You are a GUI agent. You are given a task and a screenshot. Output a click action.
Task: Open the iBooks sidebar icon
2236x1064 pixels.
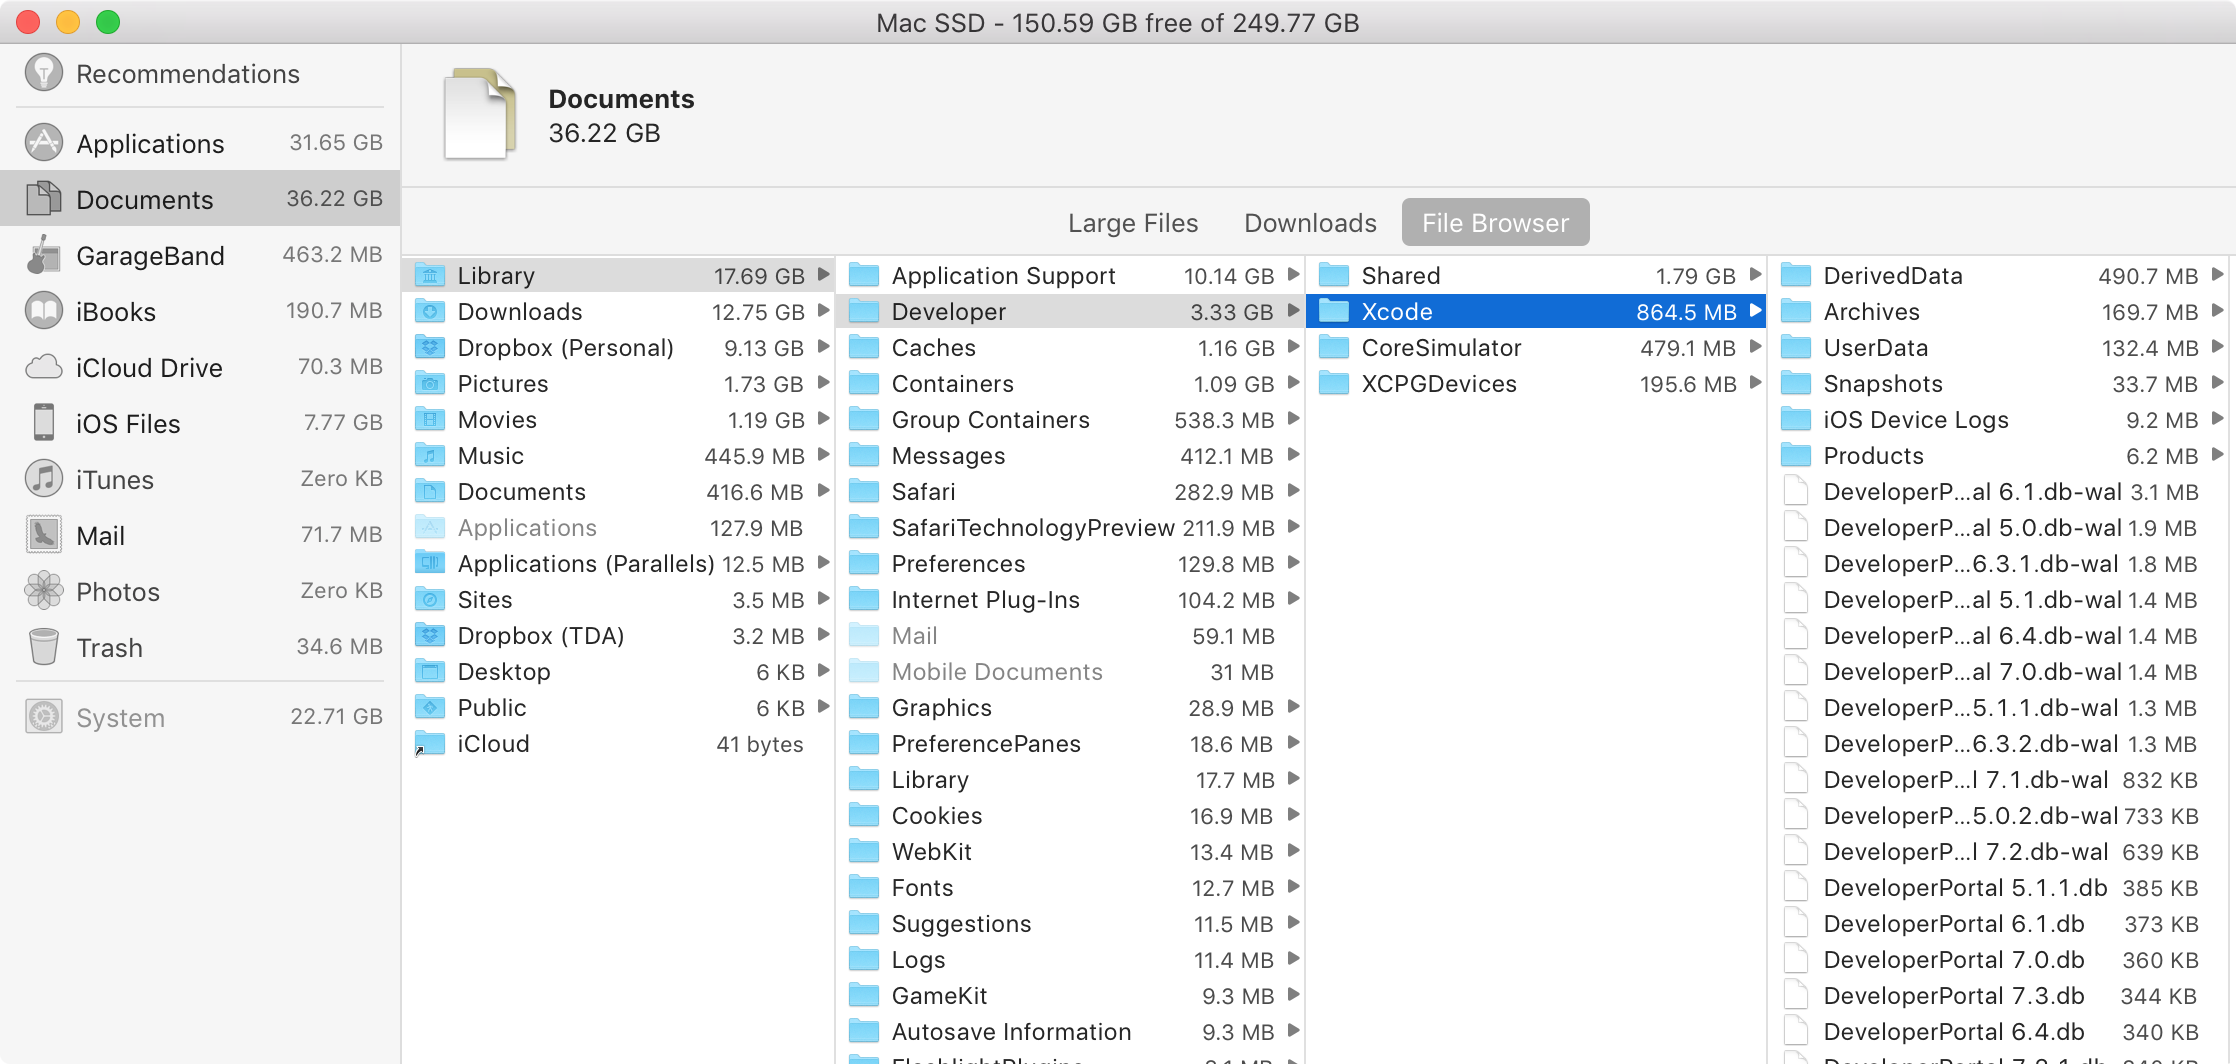43,311
